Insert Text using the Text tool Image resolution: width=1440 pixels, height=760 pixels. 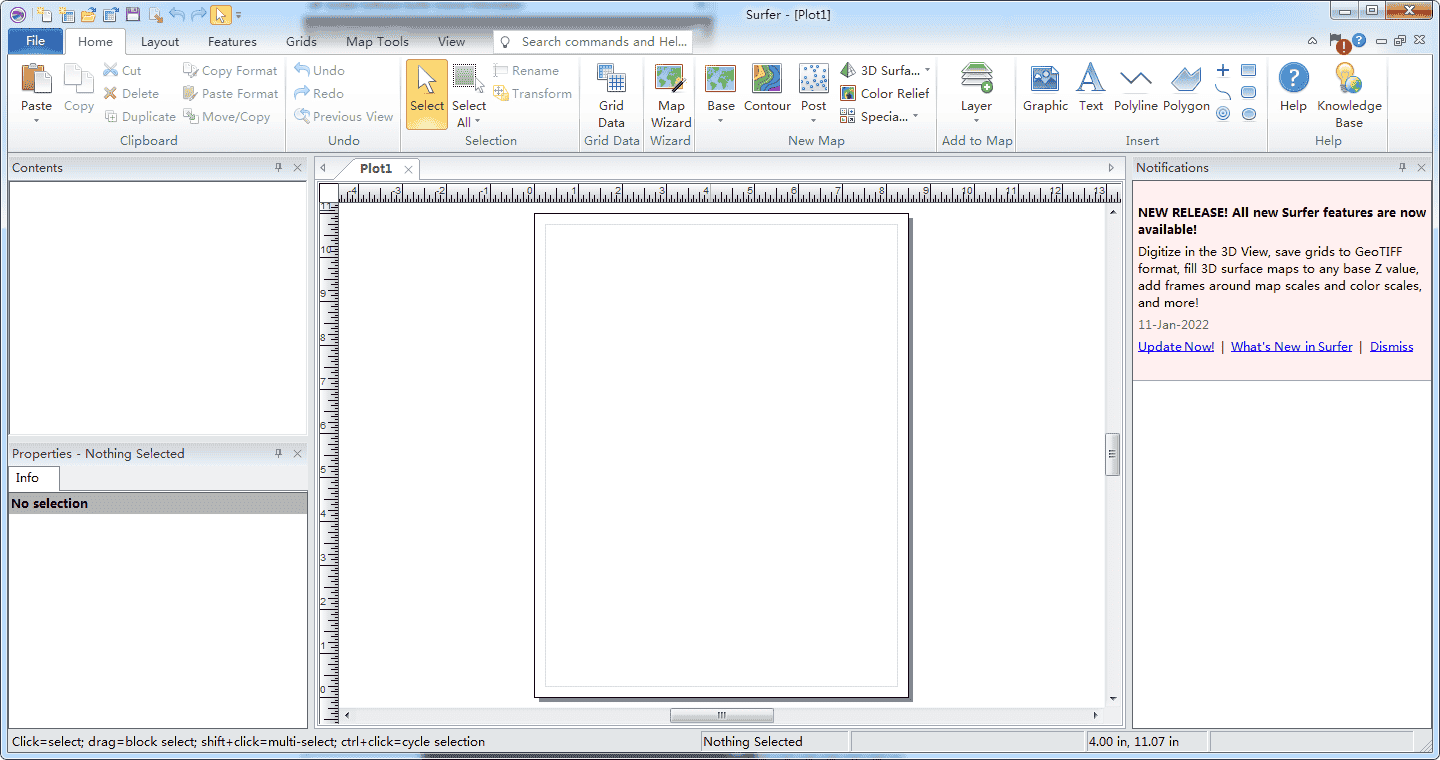click(1091, 88)
